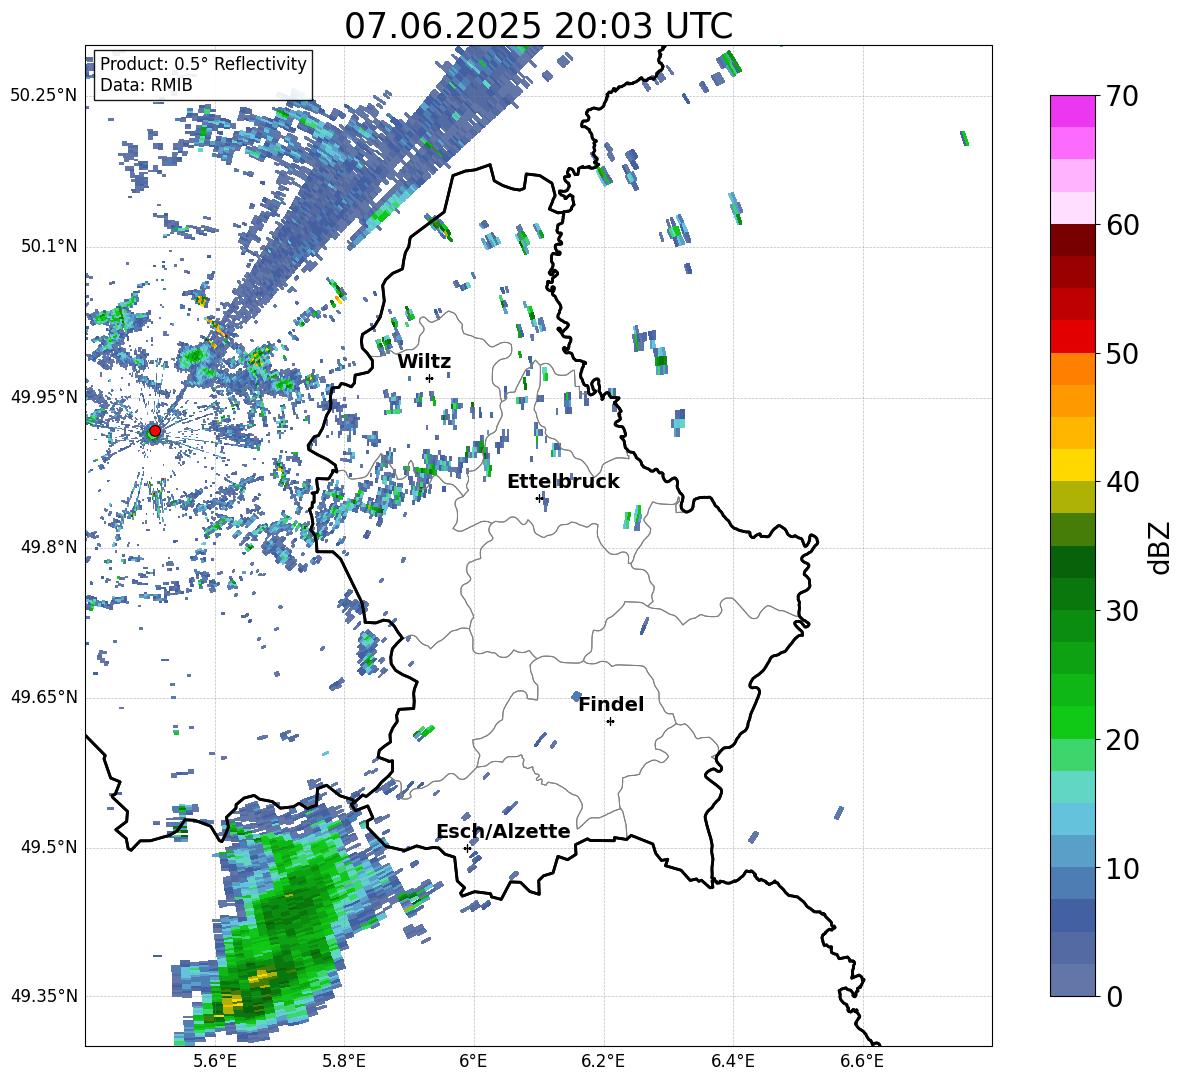Click the 5.6°E longitude tick label
Image resolution: width=1184 pixels, height=1081 pixels.
point(215,1061)
